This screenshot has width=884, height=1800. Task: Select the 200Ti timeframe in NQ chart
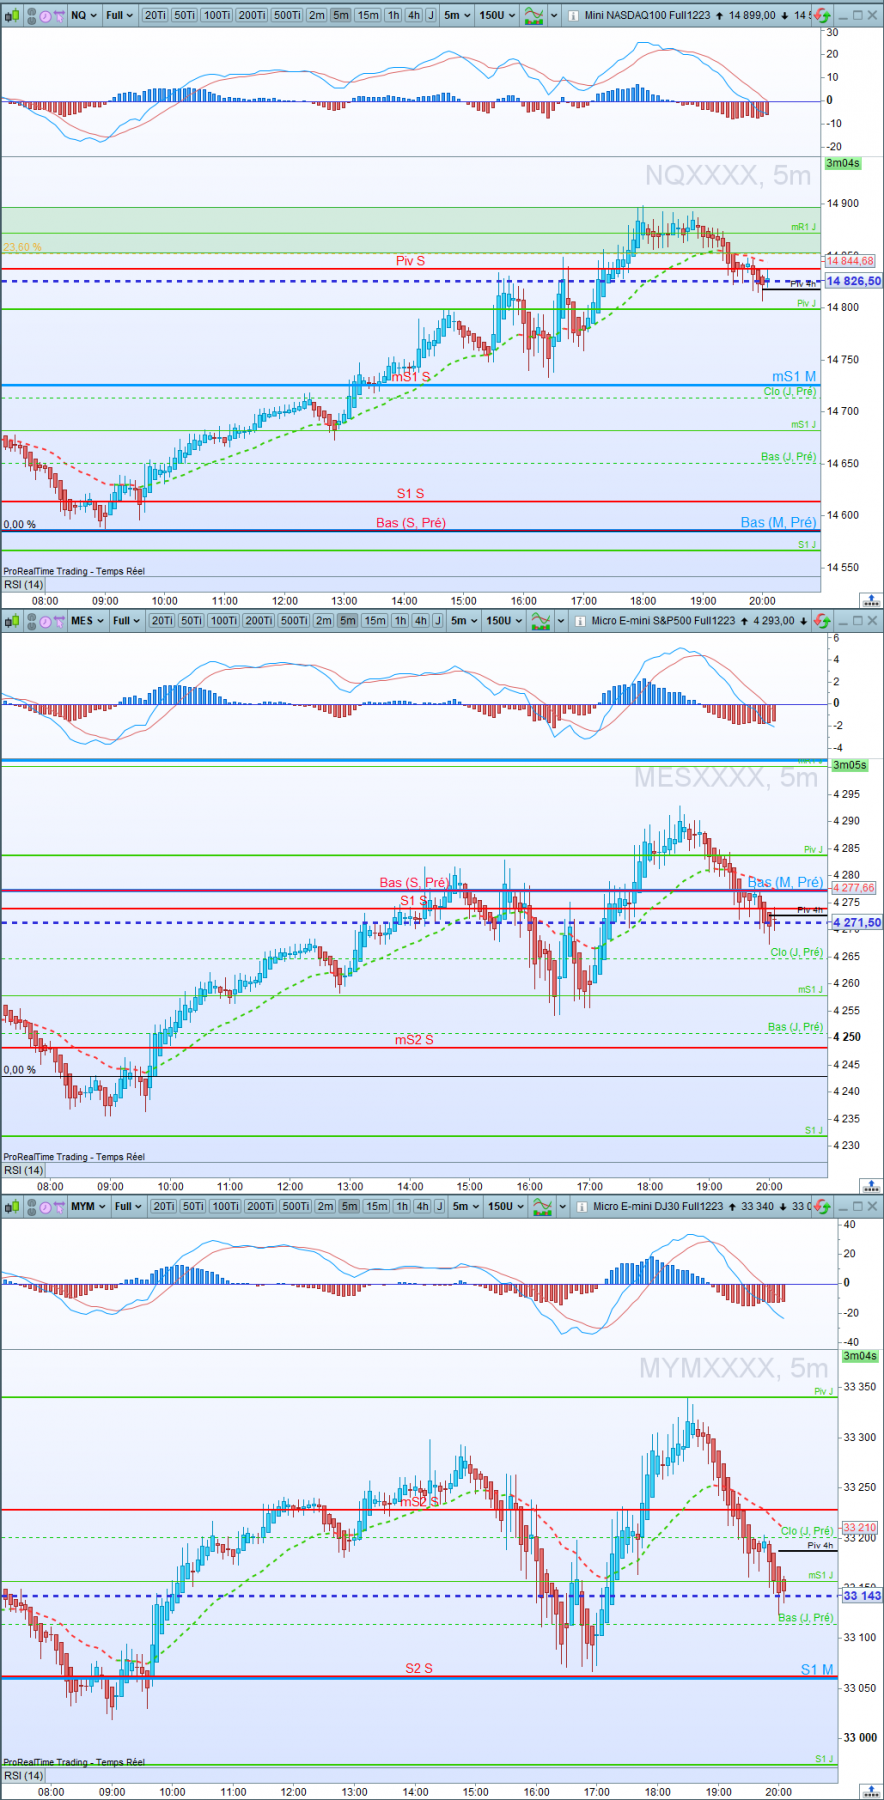(252, 15)
